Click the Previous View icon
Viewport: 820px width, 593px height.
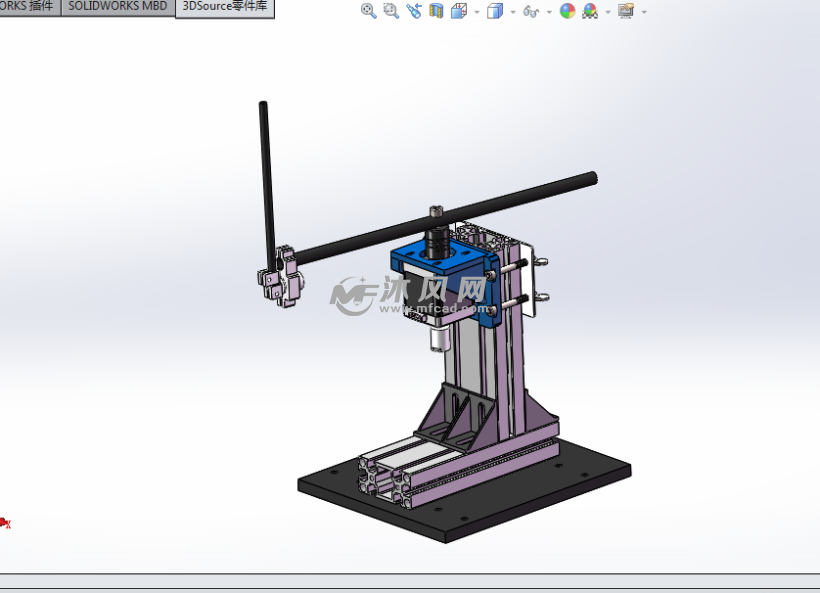click(414, 11)
